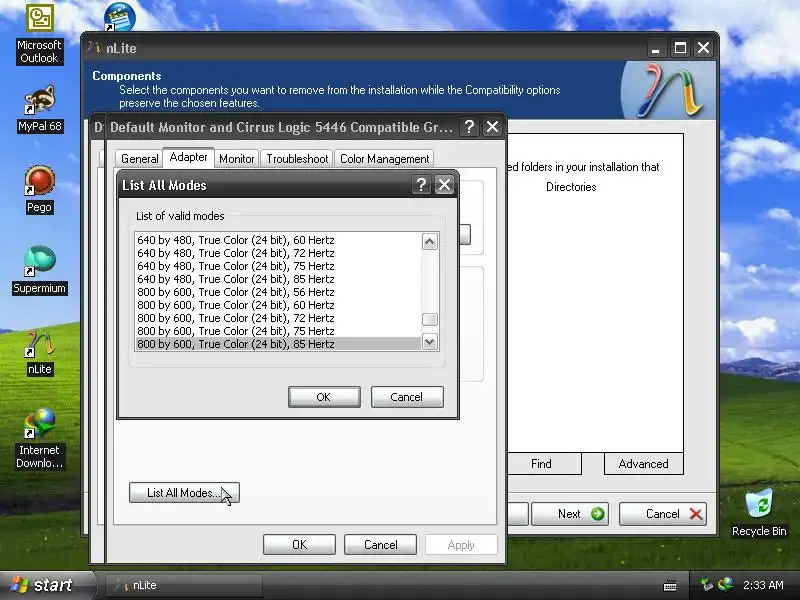Click the List All Modes button
This screenshot has height=600, width=800.
pos(184,493)
